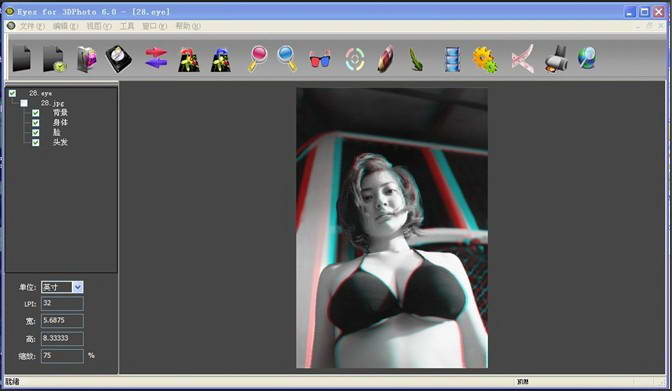The image size is (672, 391).
Task: Toggle the 28.eye root checkbox
Action: pos(12,93)
